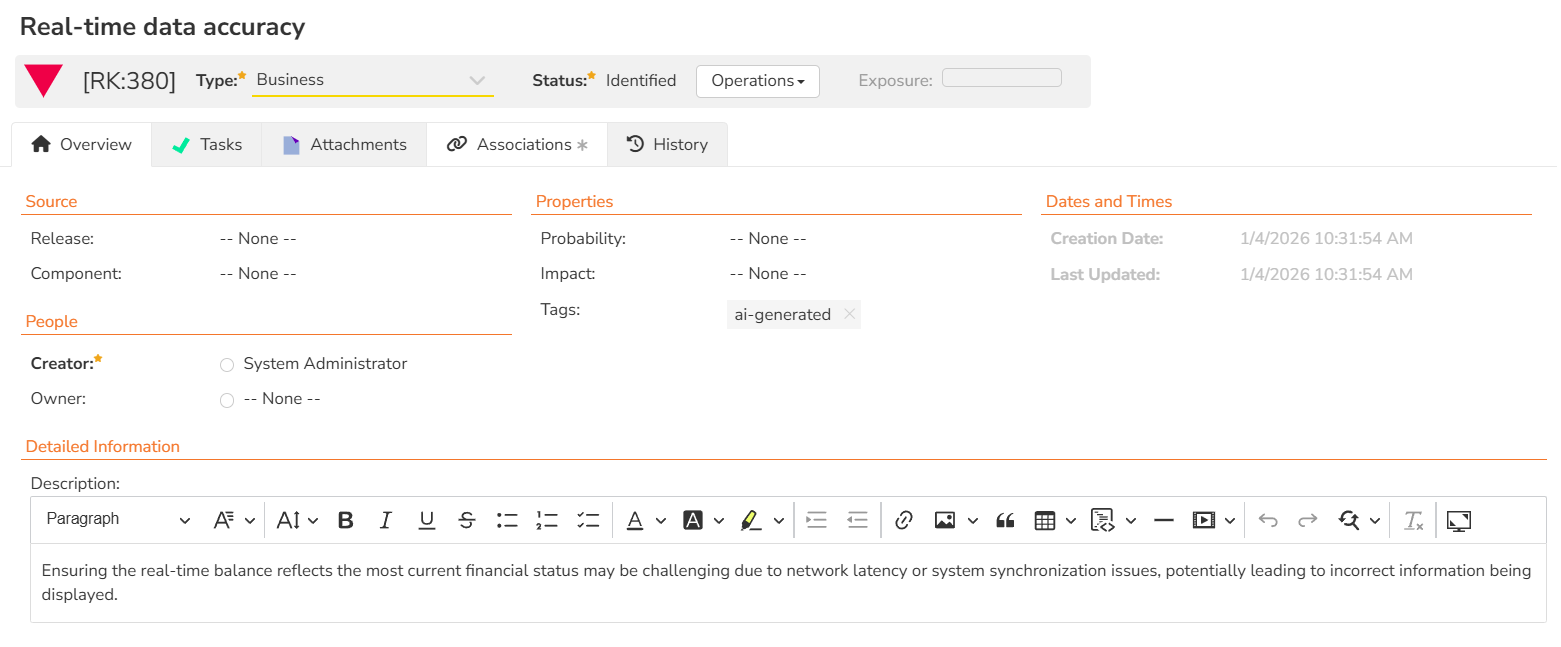This screenshot has height=647, width=1561.
Task: Remove the ai-generated tag
Action: tap(849, 314)
